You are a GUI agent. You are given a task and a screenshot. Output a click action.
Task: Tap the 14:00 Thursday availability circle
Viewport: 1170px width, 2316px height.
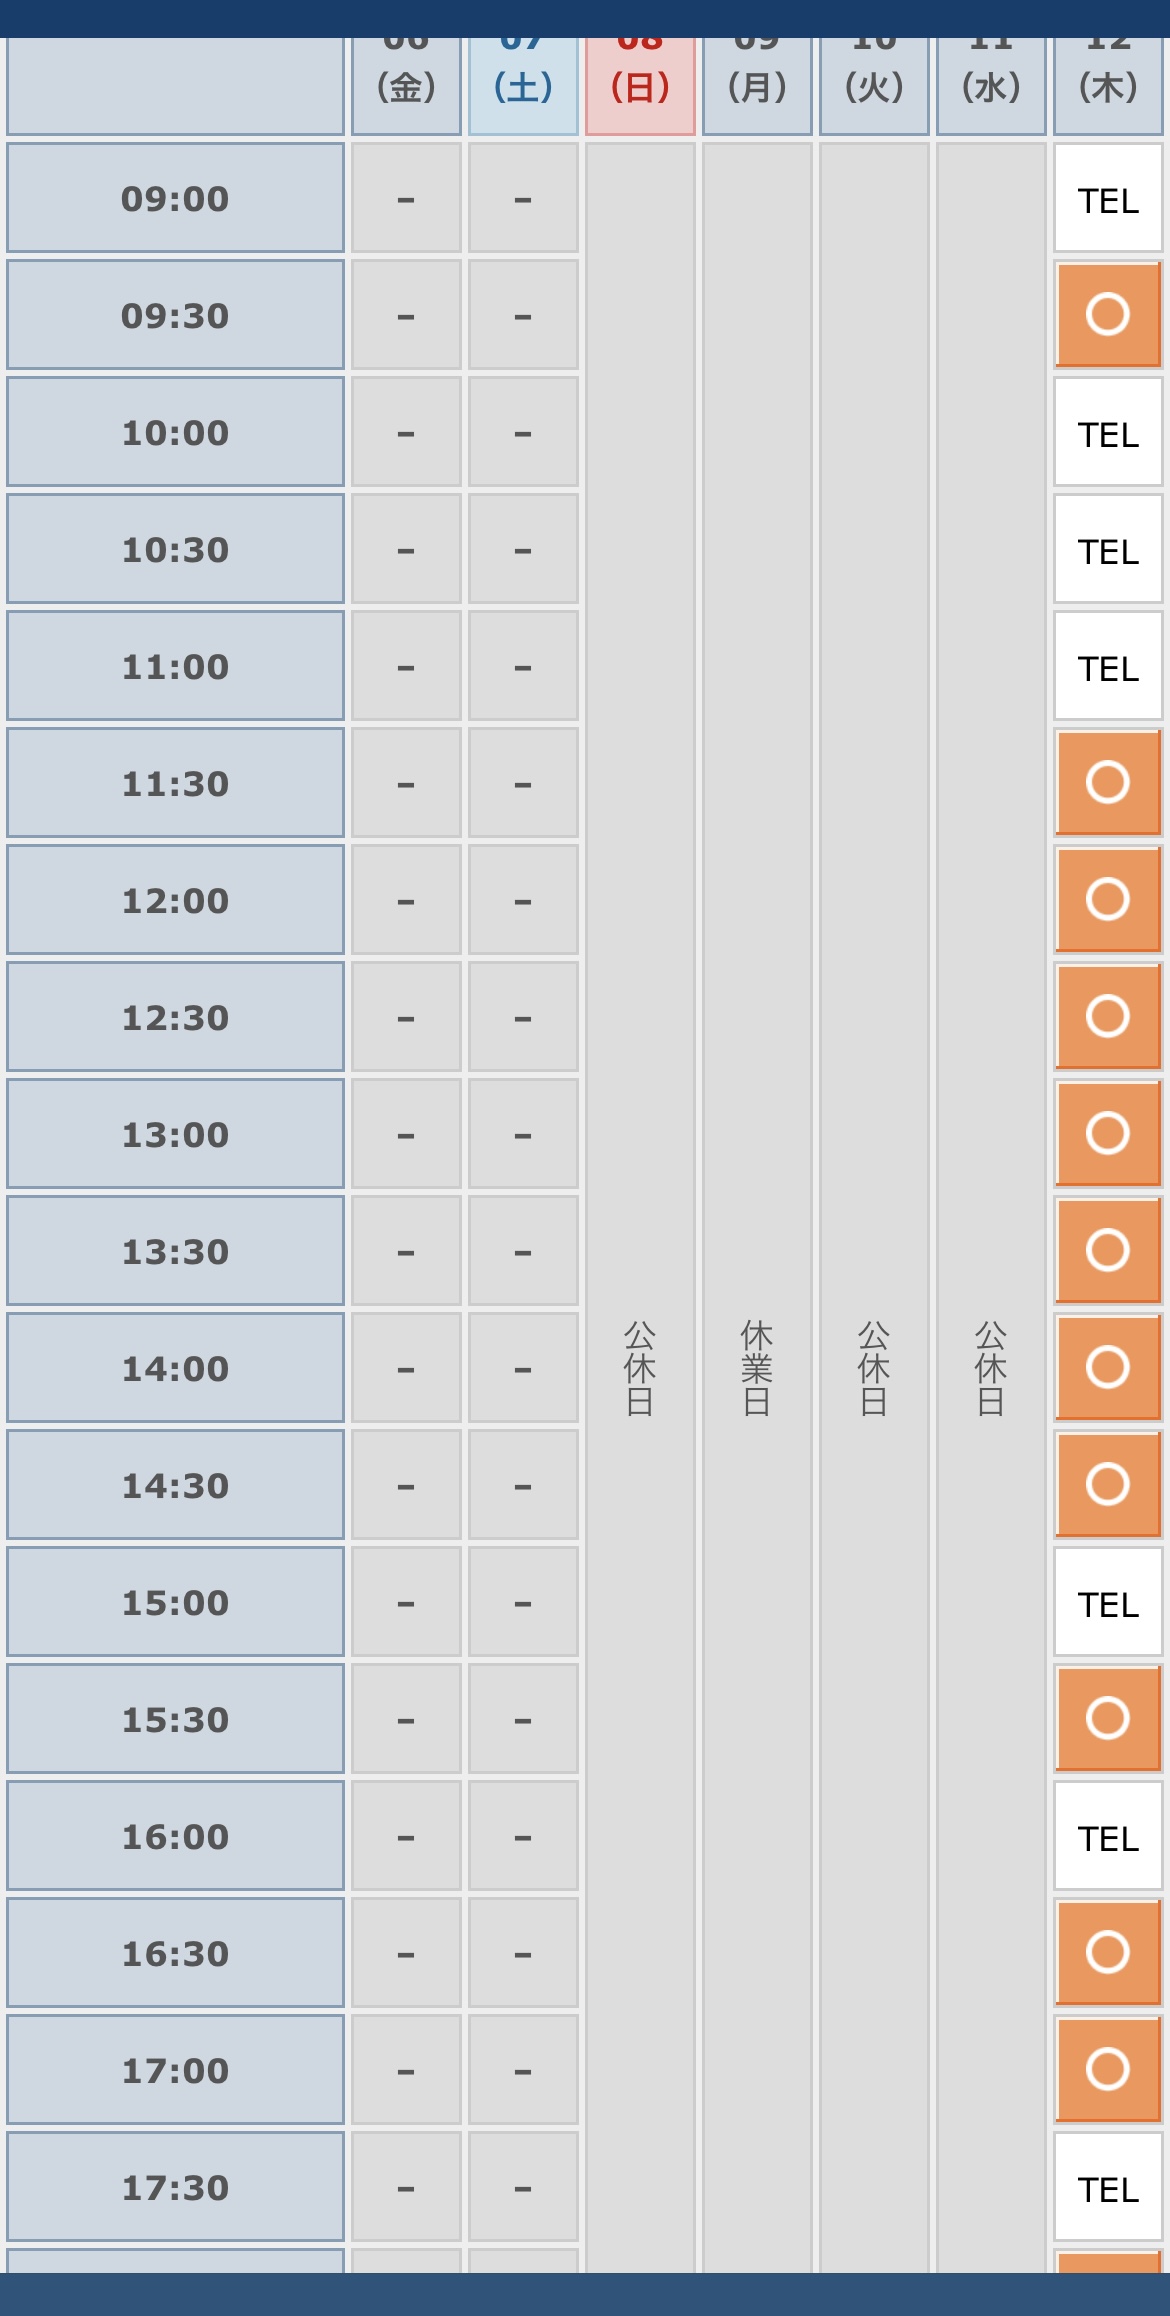pos(1108,1368)
